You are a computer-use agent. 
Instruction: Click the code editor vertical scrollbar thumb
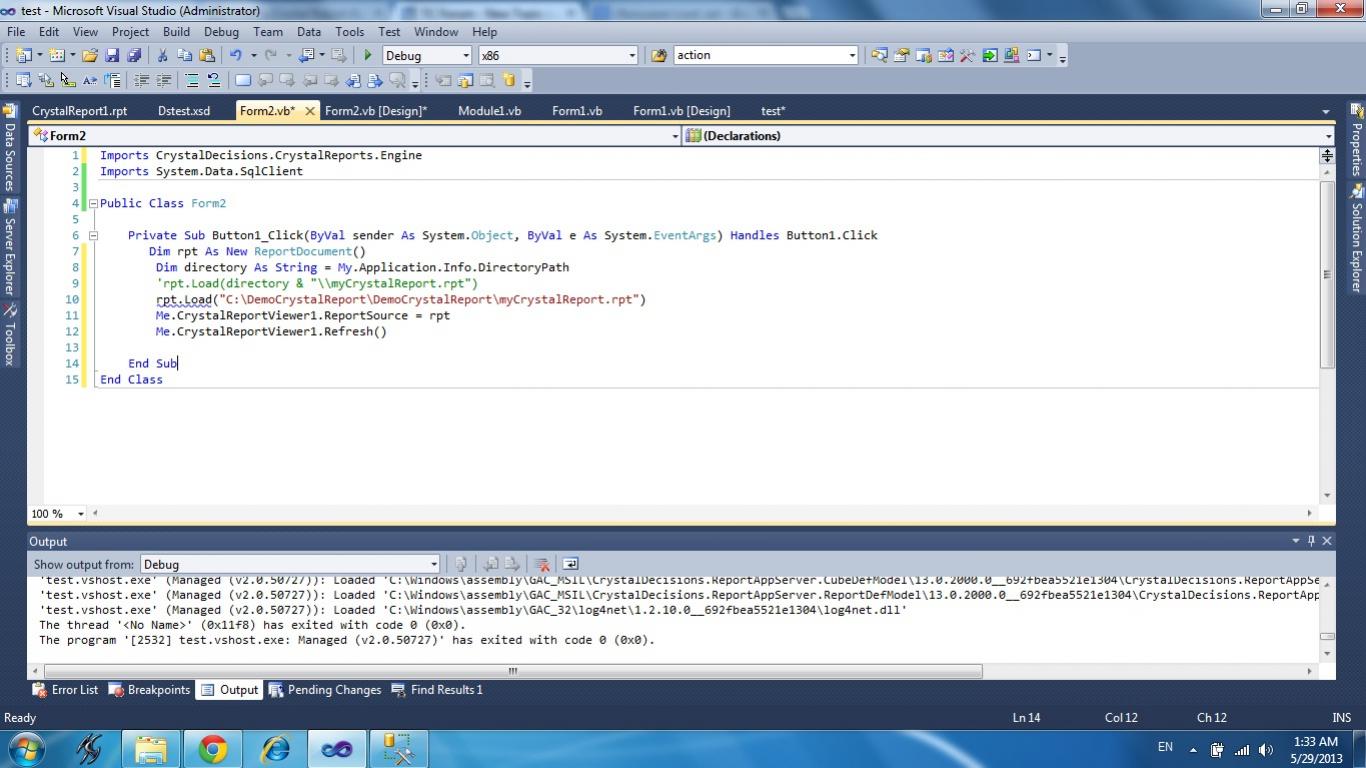click(x=1327, y=275)
